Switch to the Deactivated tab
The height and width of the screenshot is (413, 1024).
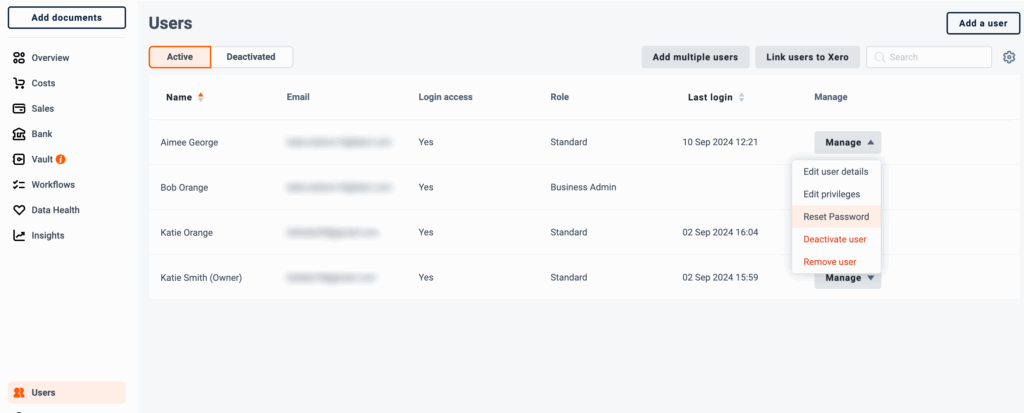(251, 57)
